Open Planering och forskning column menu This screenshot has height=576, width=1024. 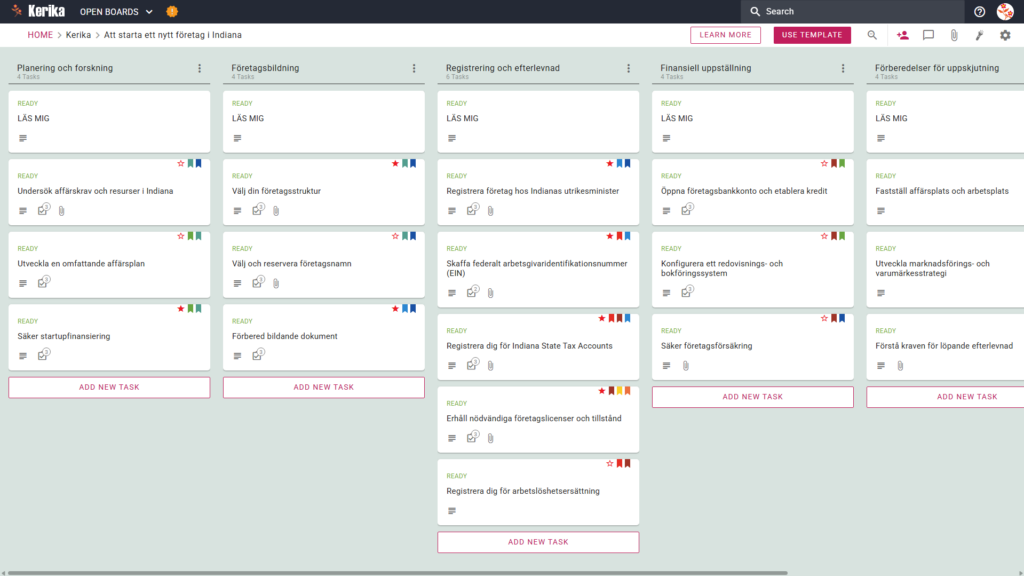(x=200, y=68)
